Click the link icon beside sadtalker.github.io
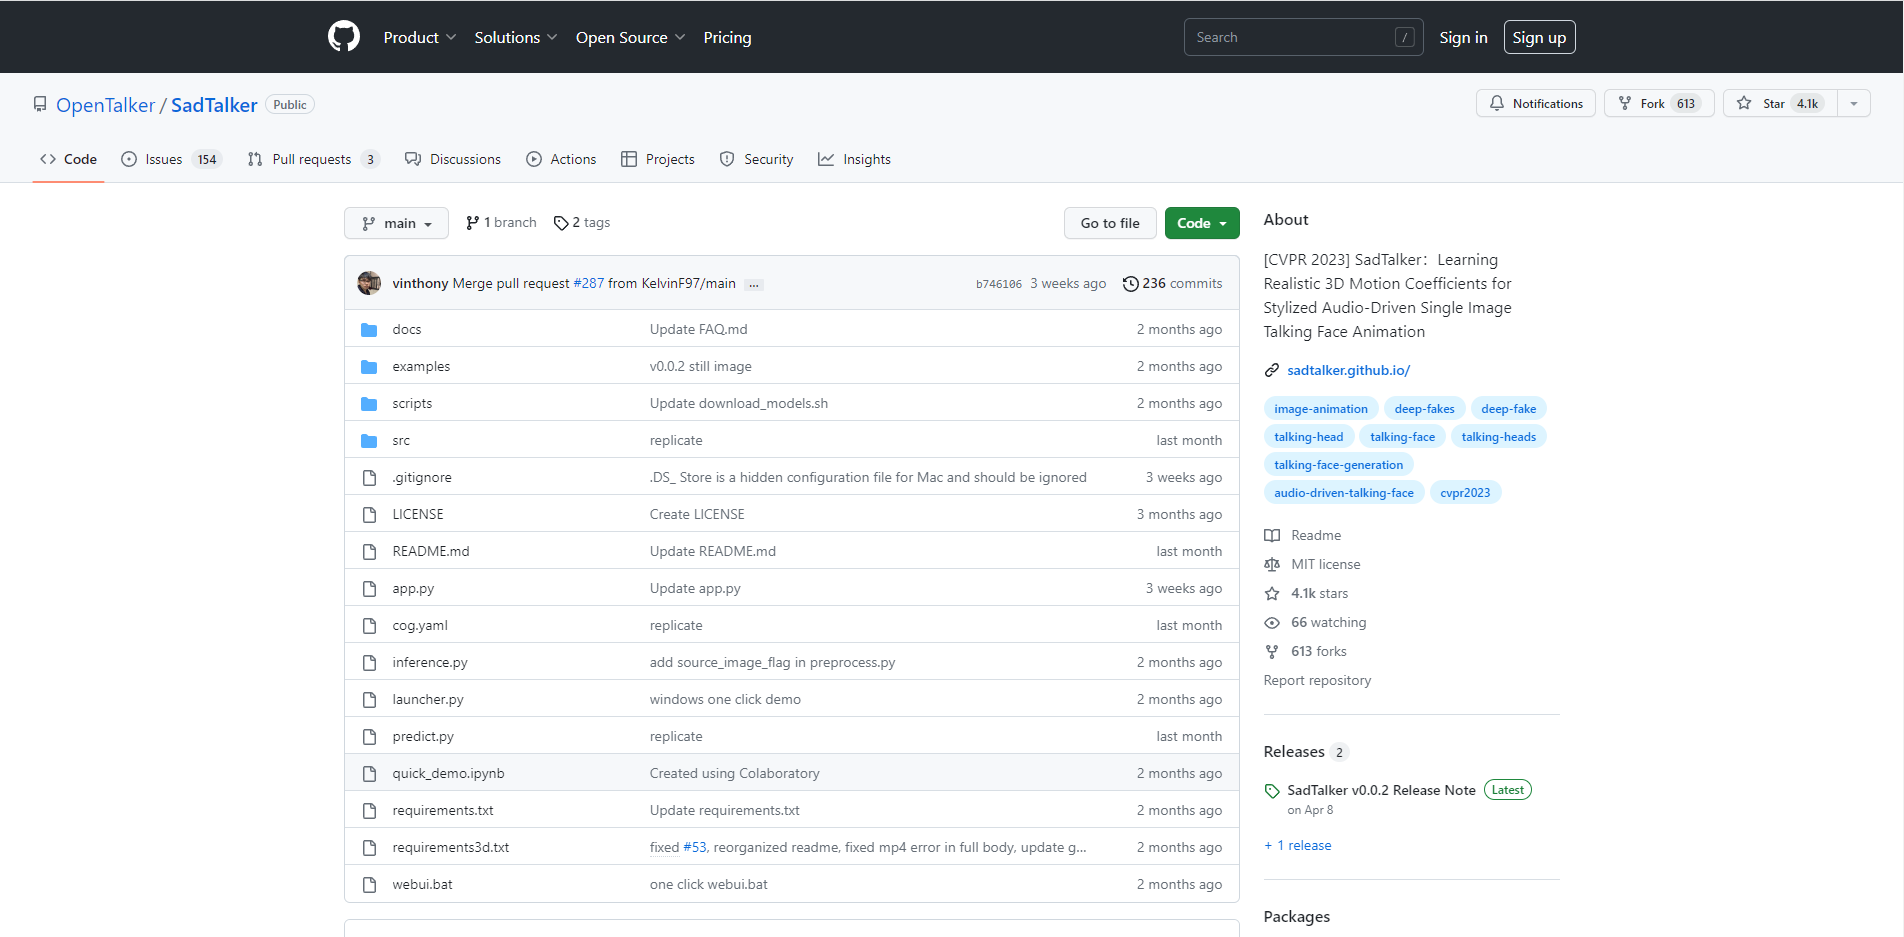This screenshot has width=1904, height=937. (x=1272, y=371)
